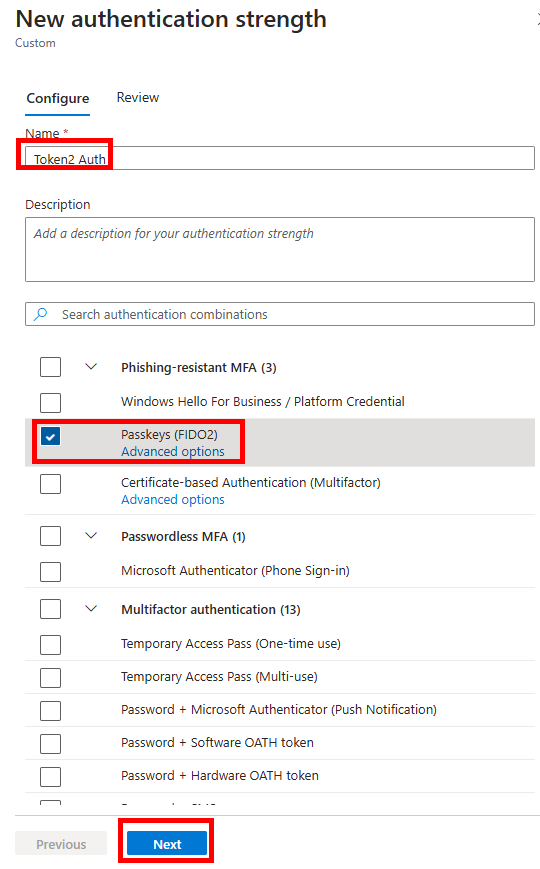Click into the Name text field

tap(280, 159)
